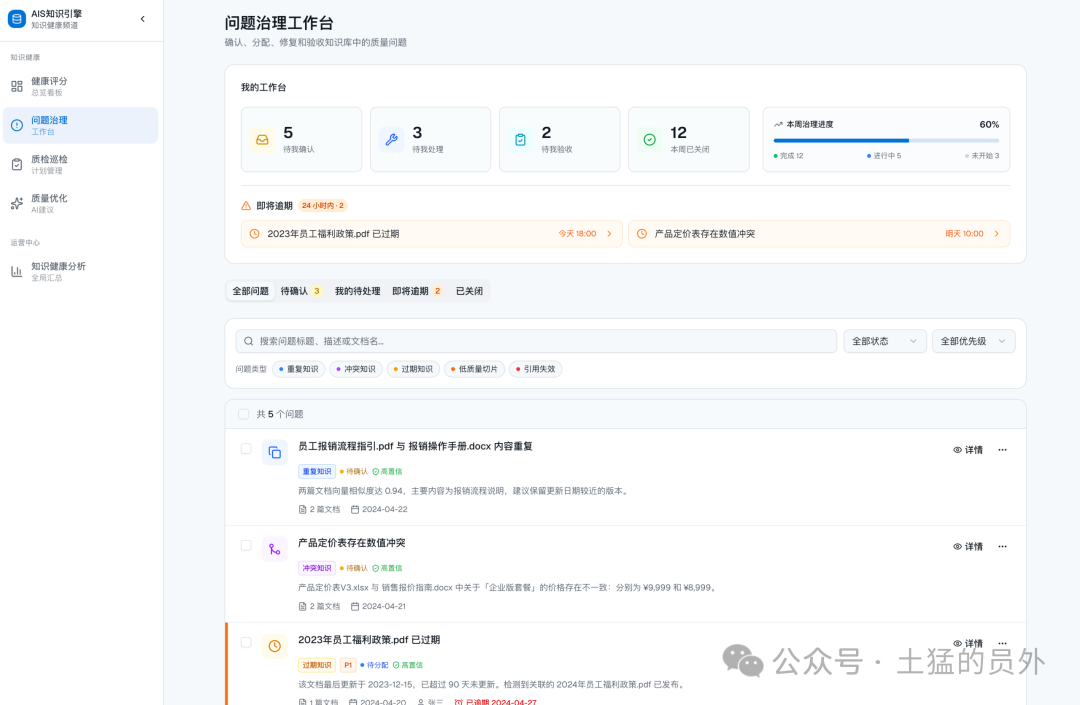
Task: Switch to the 待确认 tab
Action: click(x=301, y=291)
